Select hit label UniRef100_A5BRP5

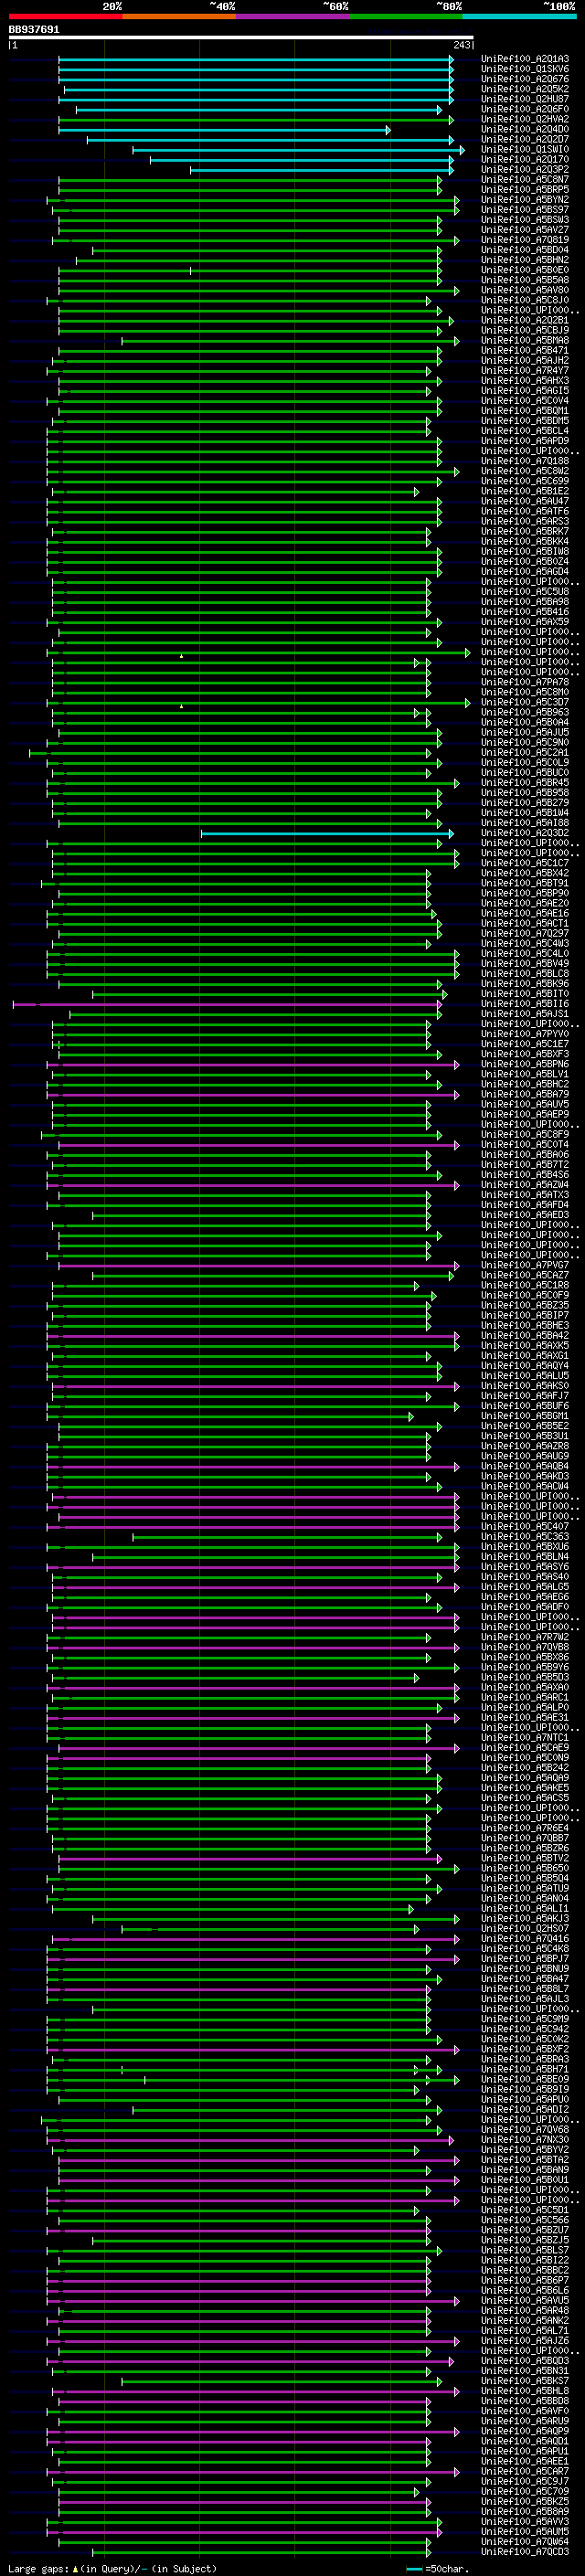(525, 190)
